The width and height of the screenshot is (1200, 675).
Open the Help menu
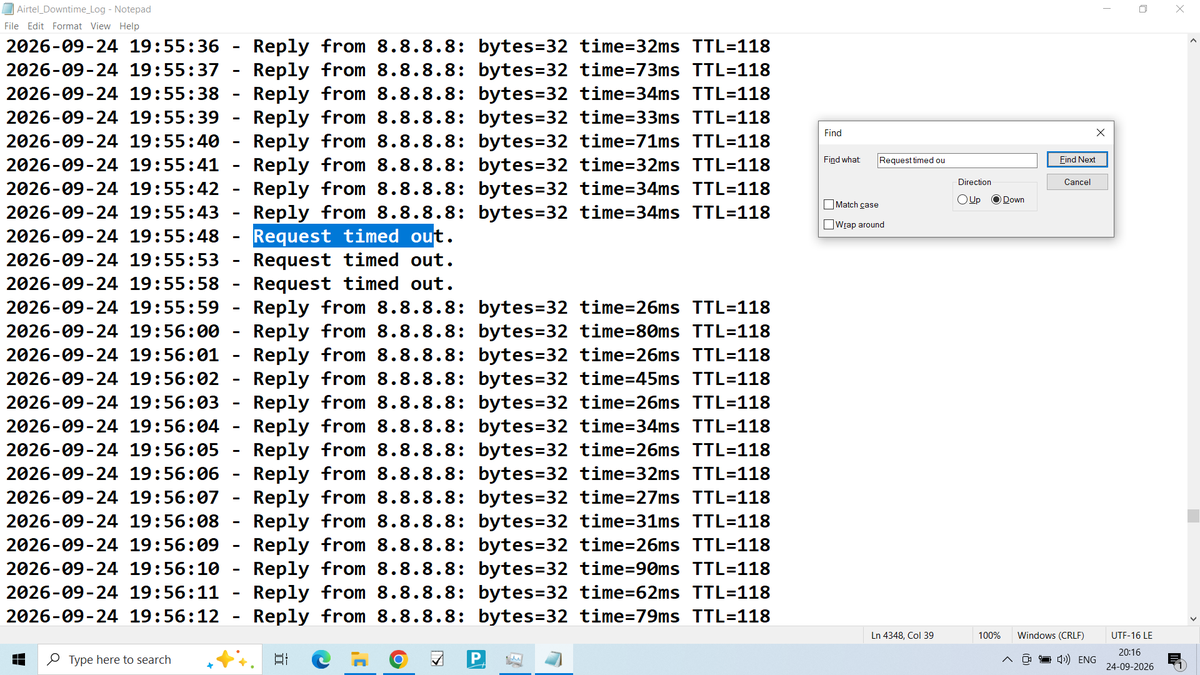point(129,26)
